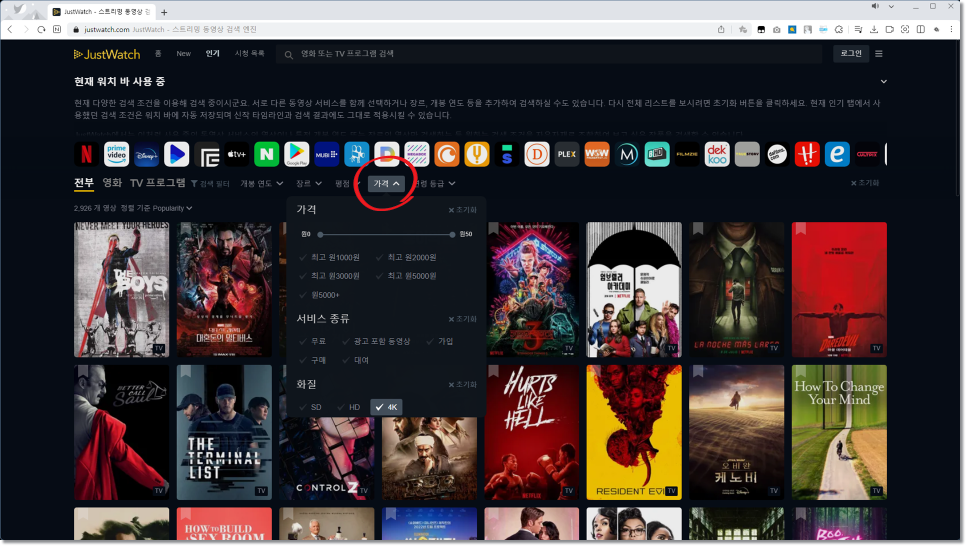Open the browser extensions puzzle icon
Viewport: 966px width, 546px height.
[839, 29]
